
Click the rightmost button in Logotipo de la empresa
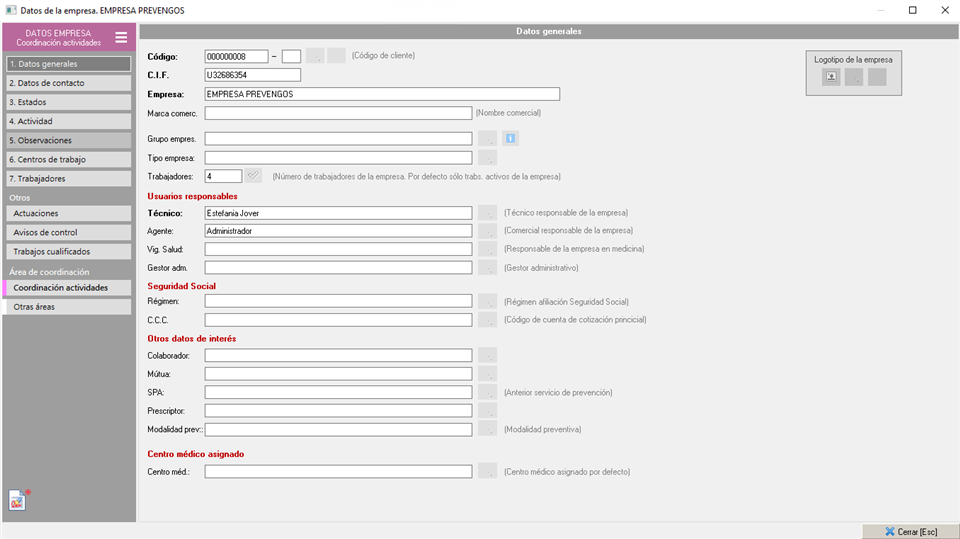tap(877, 78)
